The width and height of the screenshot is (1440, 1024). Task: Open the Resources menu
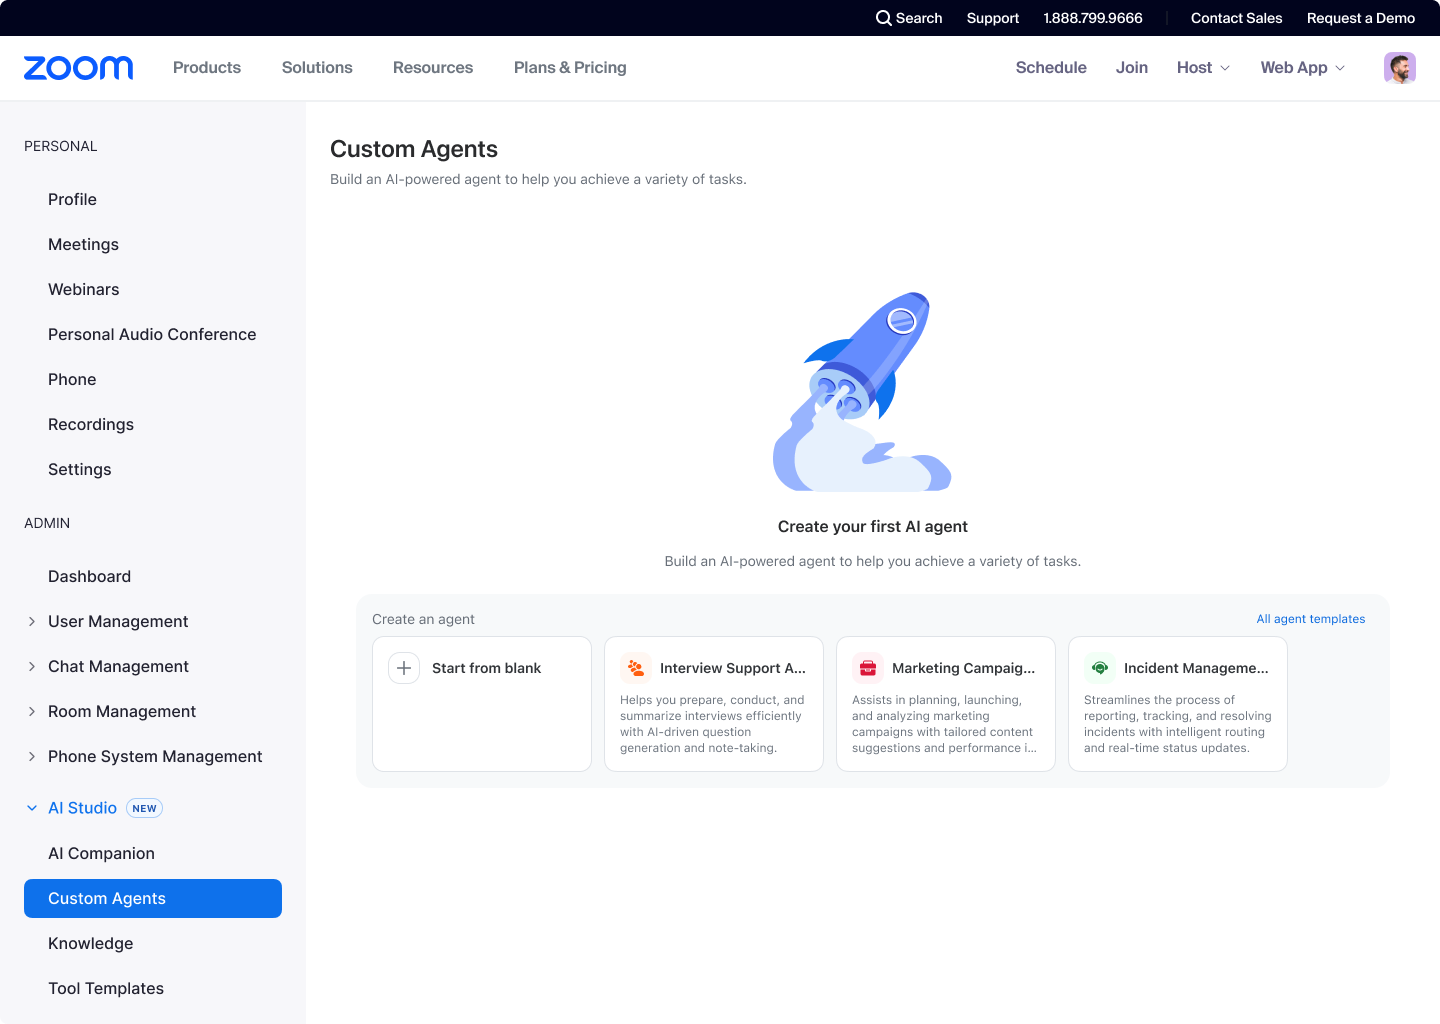pyautogui.click(x=433, y=68)
